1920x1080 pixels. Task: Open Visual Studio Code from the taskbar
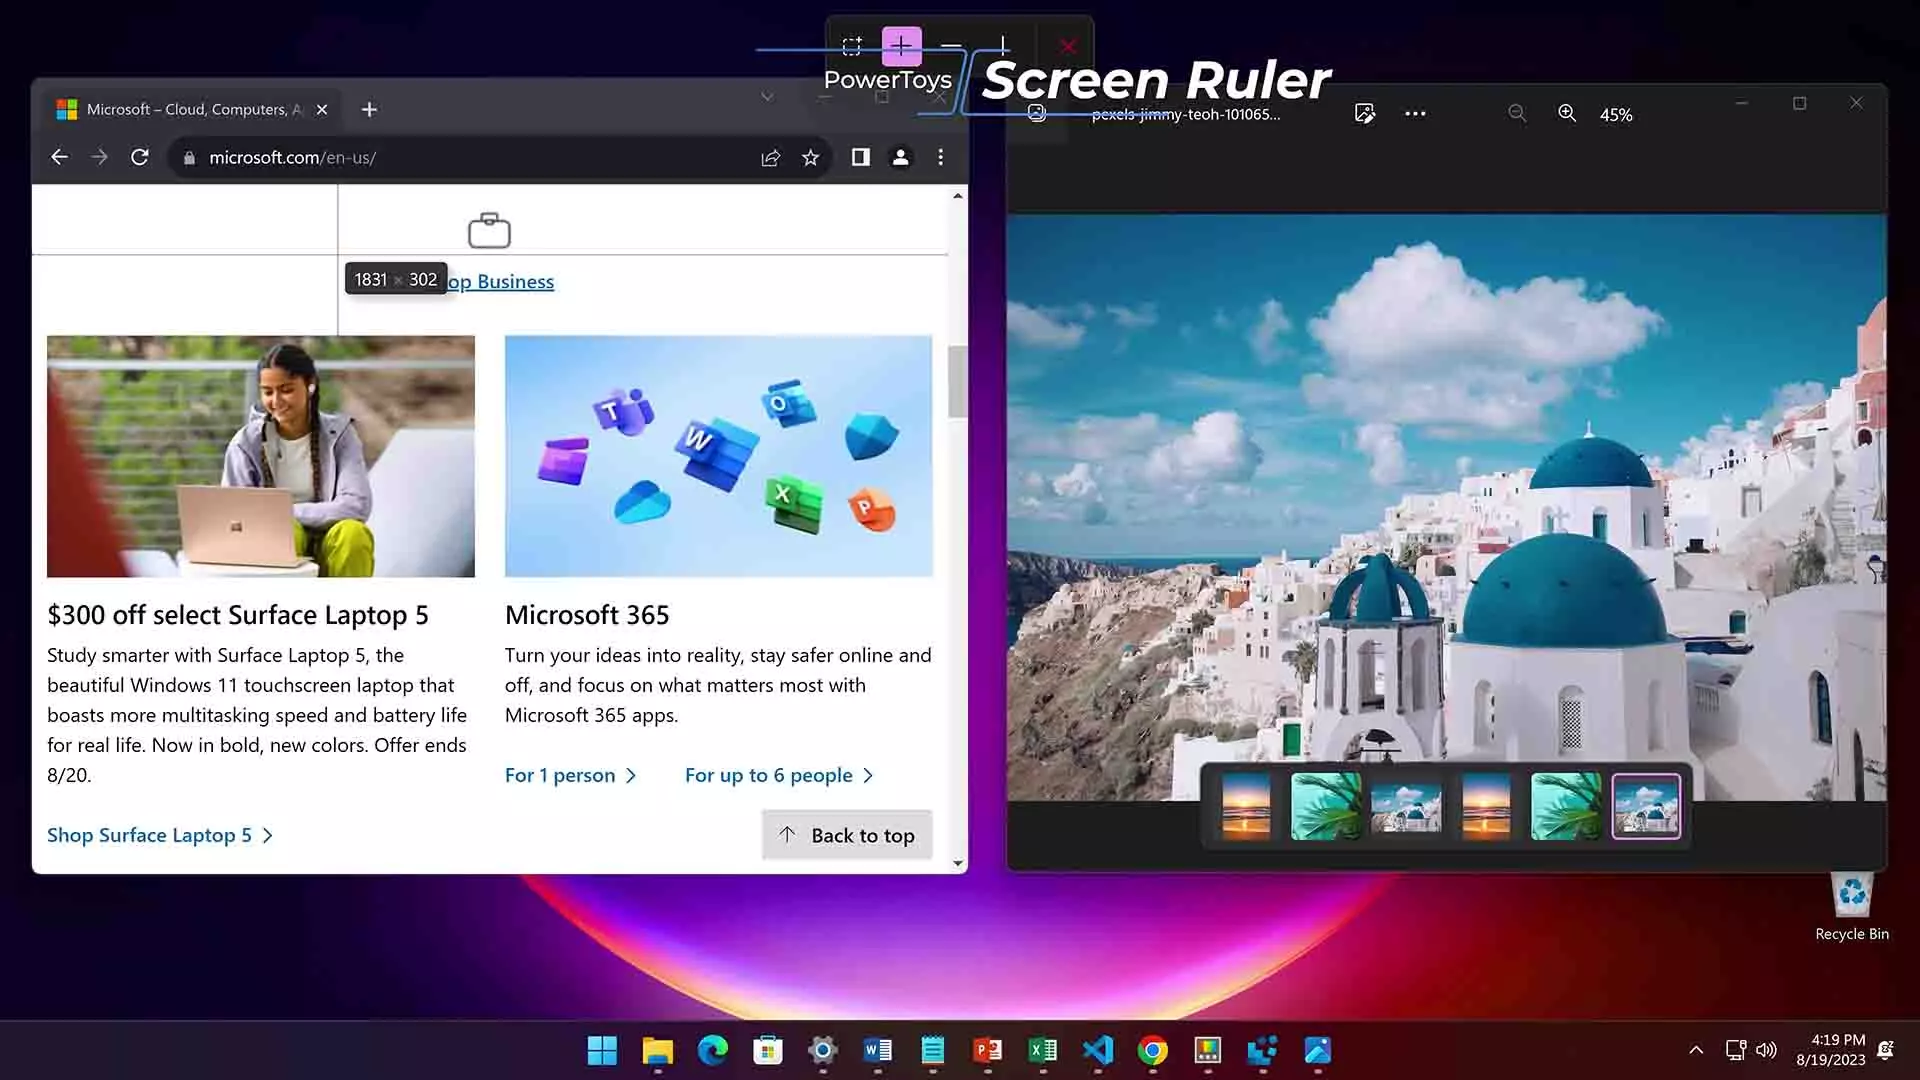tap(1098, 1050)
